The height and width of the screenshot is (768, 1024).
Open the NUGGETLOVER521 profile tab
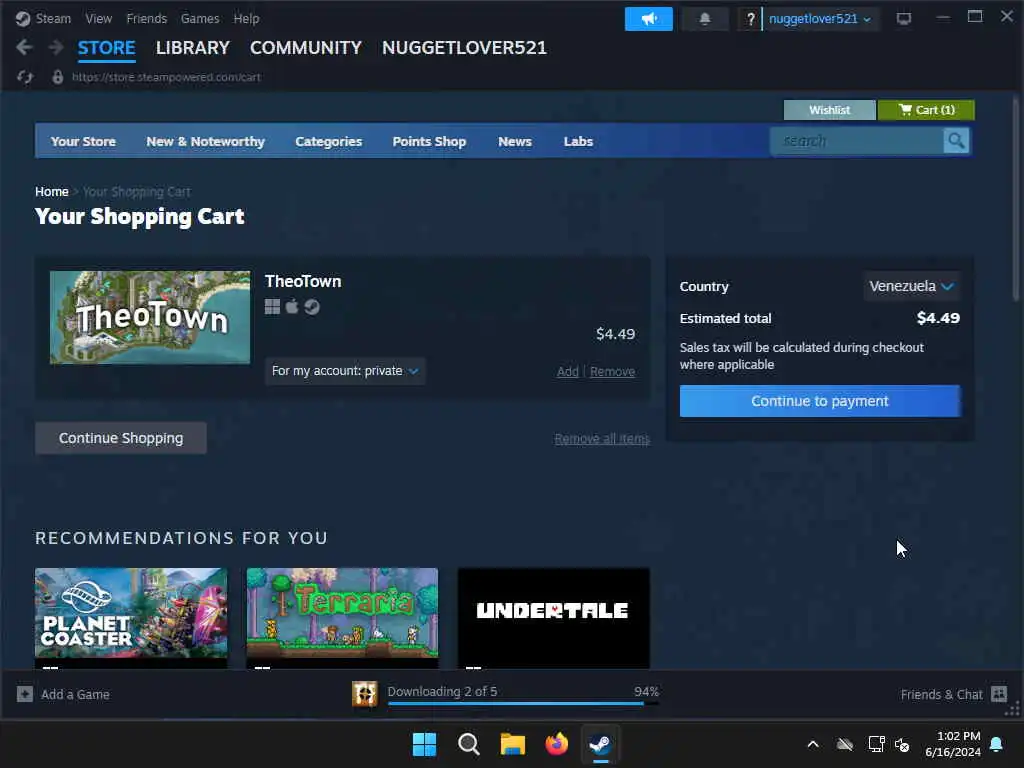tap(464, 48)
